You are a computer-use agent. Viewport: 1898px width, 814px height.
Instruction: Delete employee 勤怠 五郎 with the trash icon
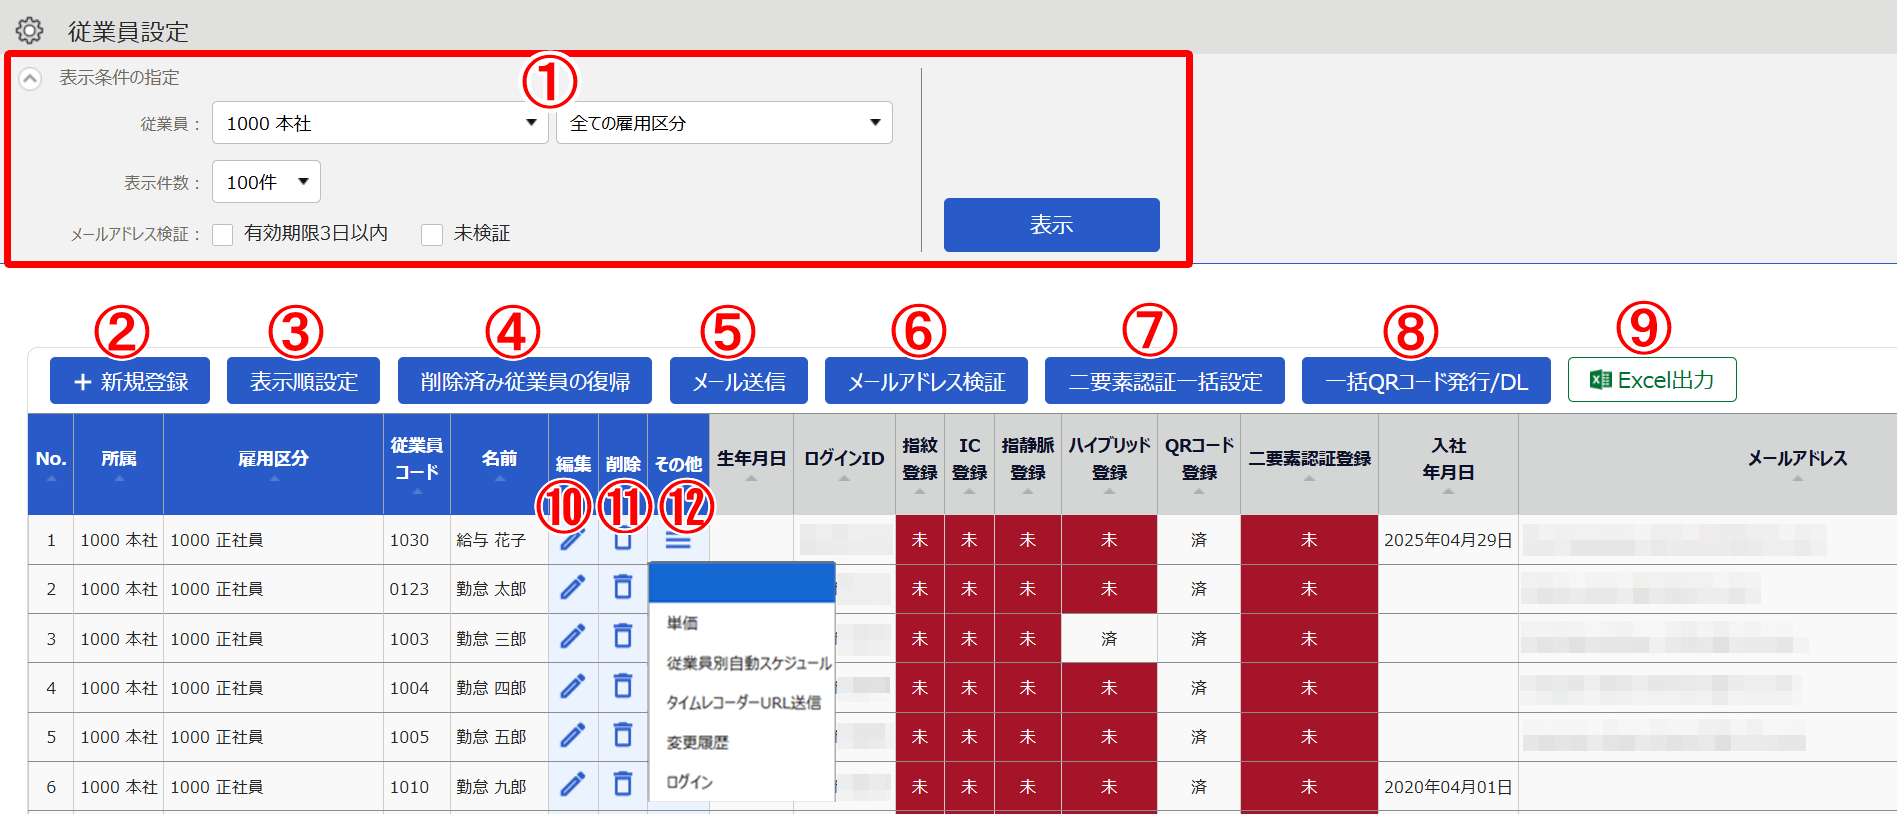(622, 735)
